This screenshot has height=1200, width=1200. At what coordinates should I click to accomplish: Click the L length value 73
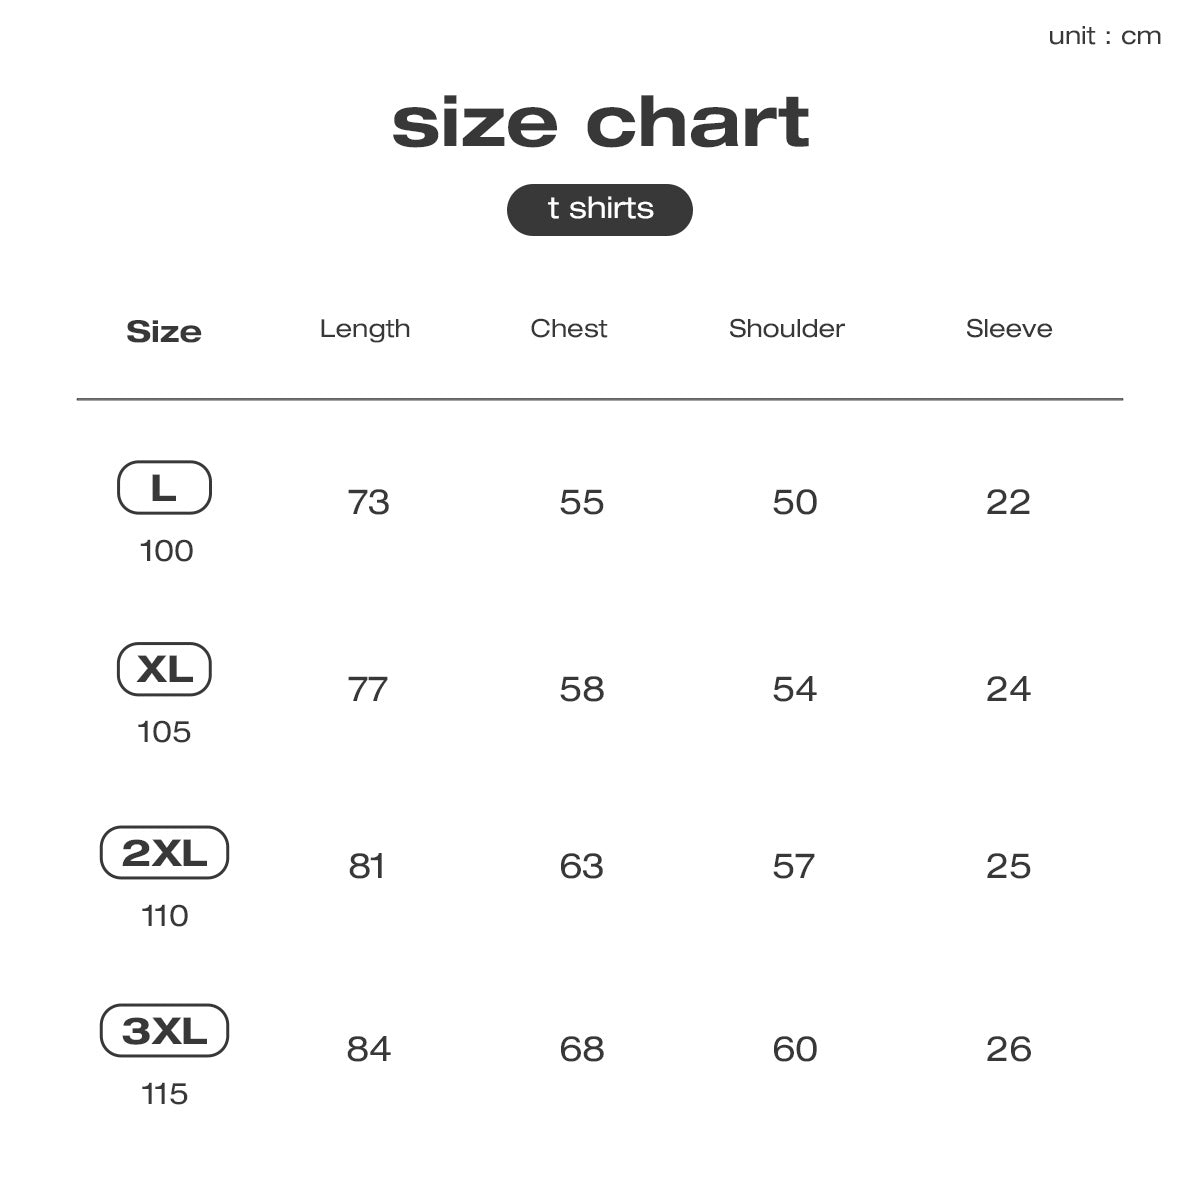pyautogui.click(x=368, y=502)
